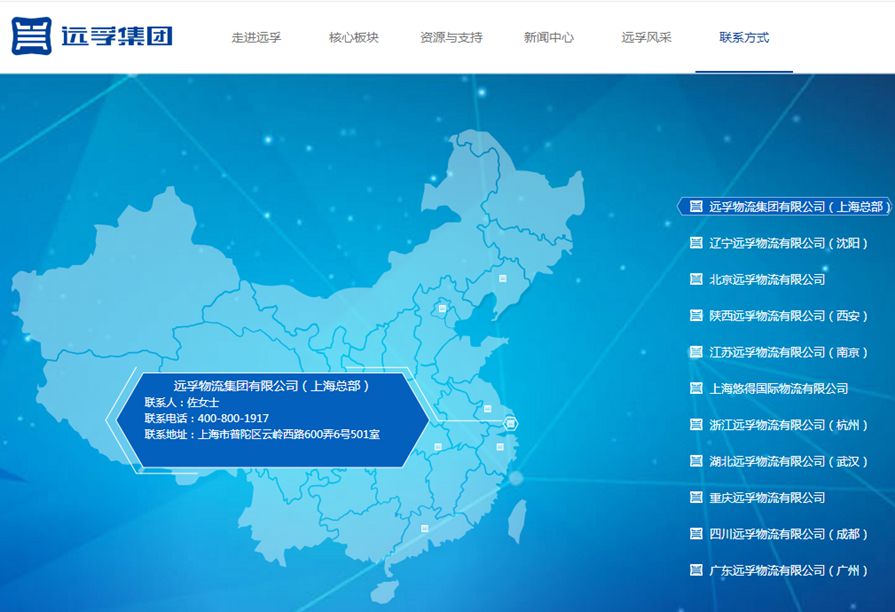Click the icon beside 重庆远孚物流有限公司
Image resolution: width=895 pixels, height=612 pixels.
(696, 497)
